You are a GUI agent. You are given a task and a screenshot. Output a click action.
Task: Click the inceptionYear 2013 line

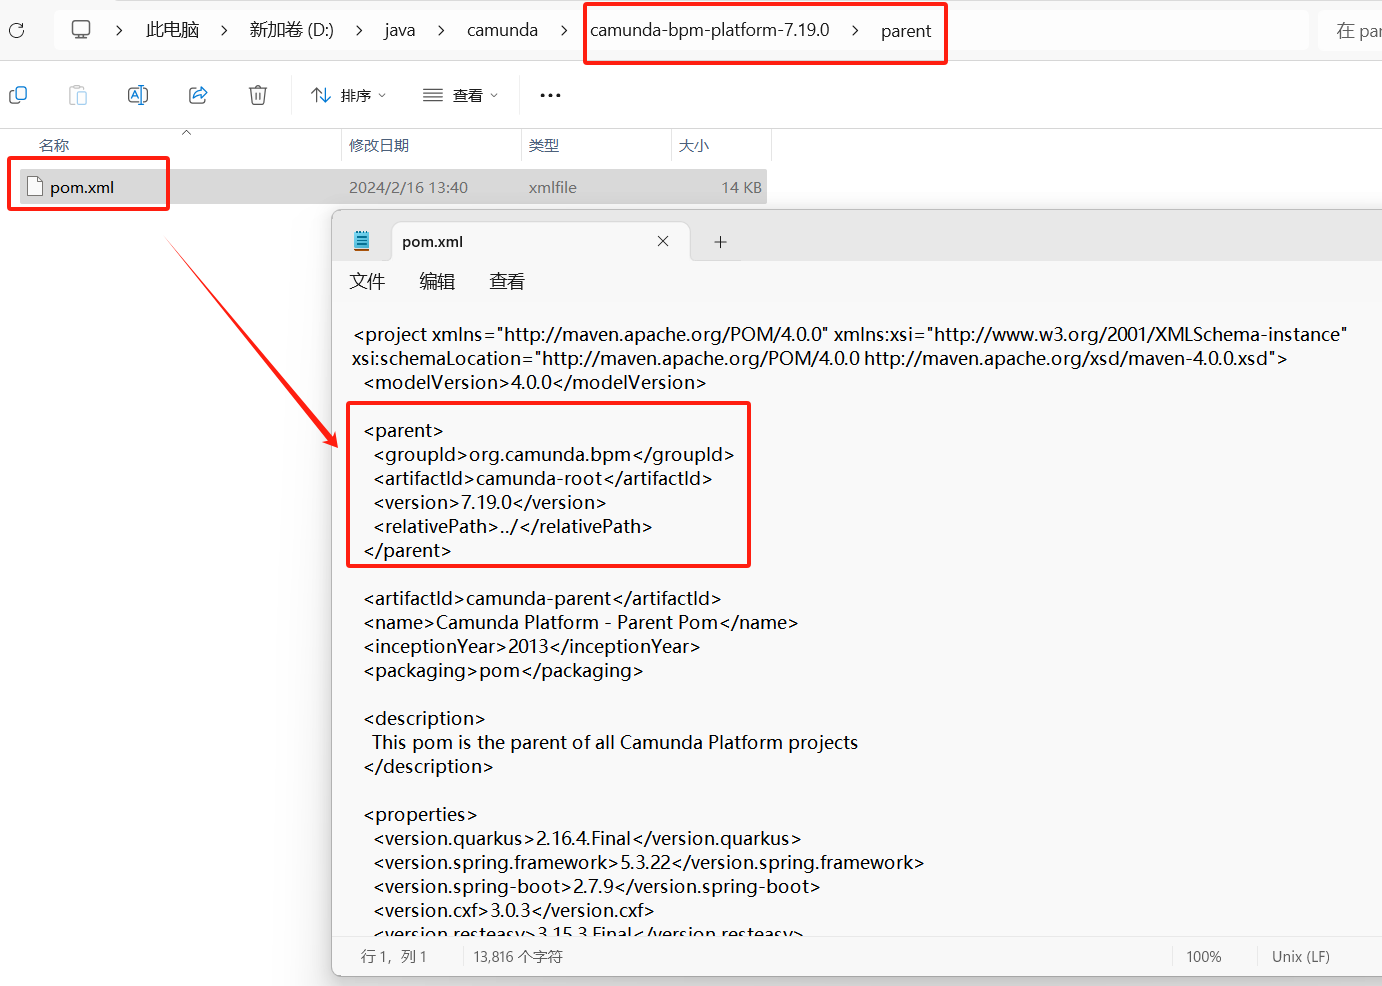(532, 646)
